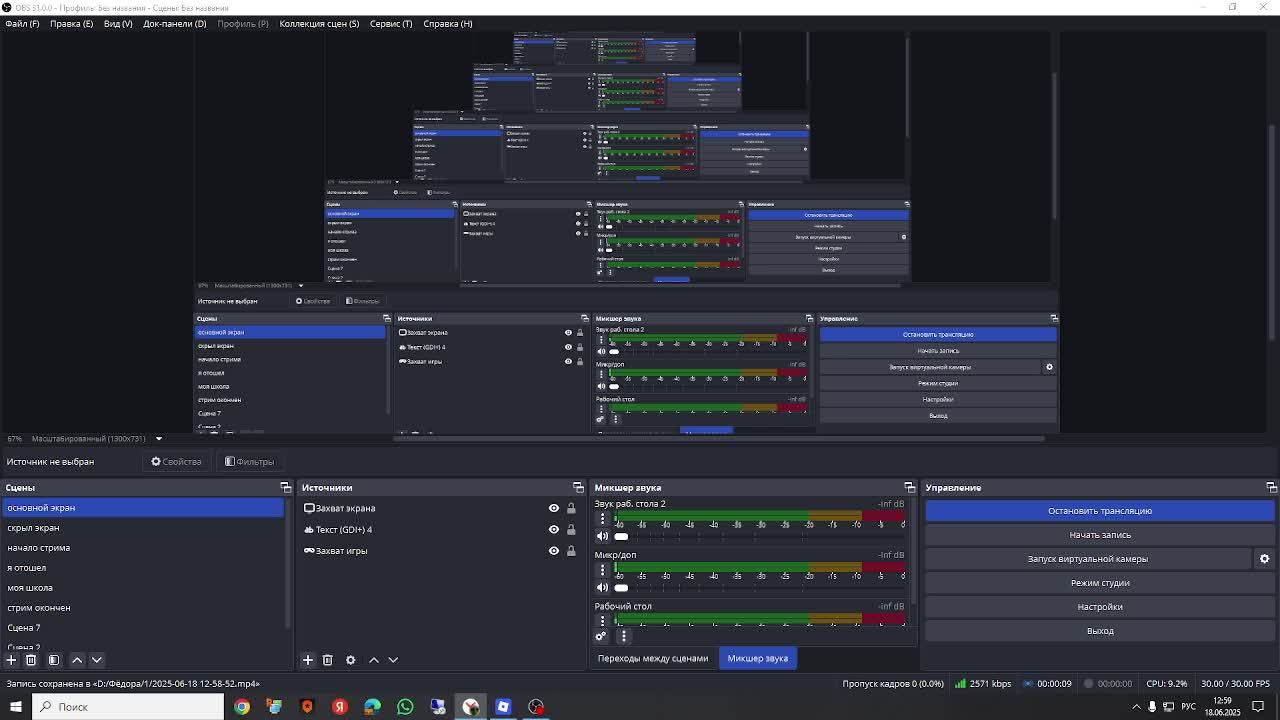The width and height of the screenshot is (1280, 720).
Task: Switch to the Переходы между сценами tab
Action: click(653, 658)
